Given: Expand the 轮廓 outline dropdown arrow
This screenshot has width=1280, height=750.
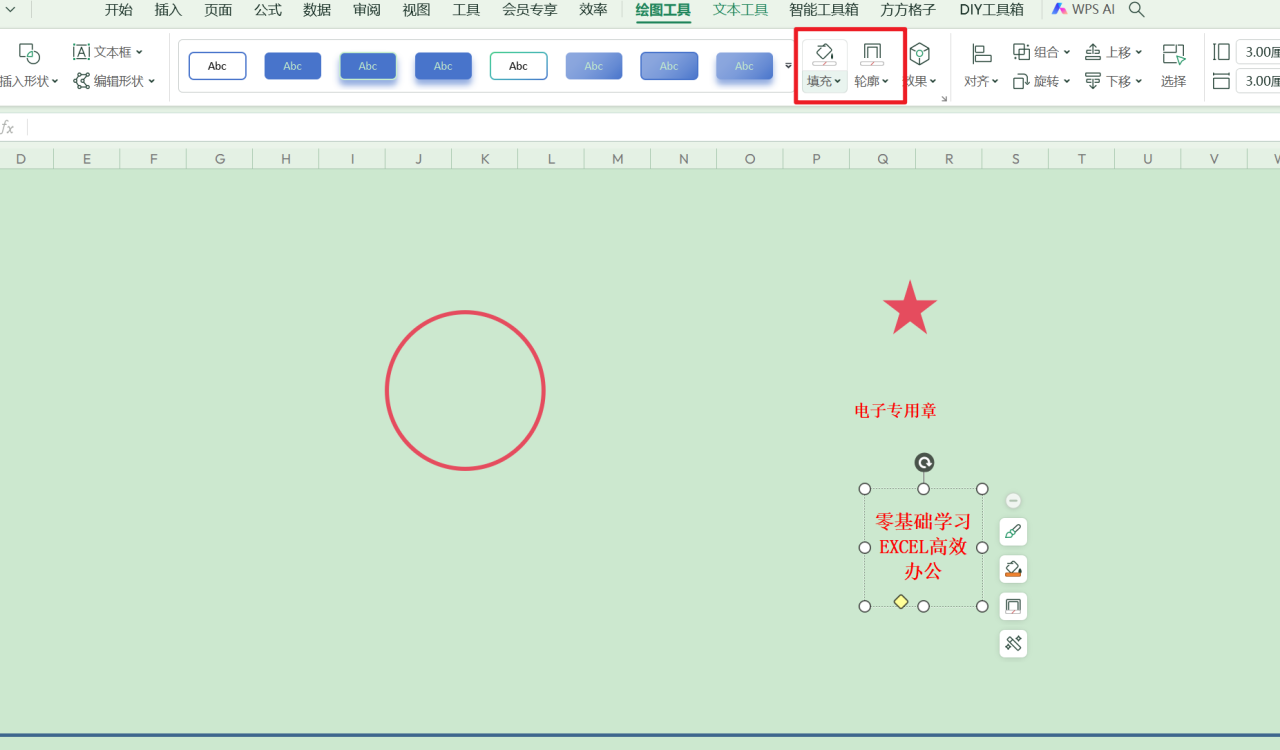Looking at the screenshot, I should click(x=886, y=82).
